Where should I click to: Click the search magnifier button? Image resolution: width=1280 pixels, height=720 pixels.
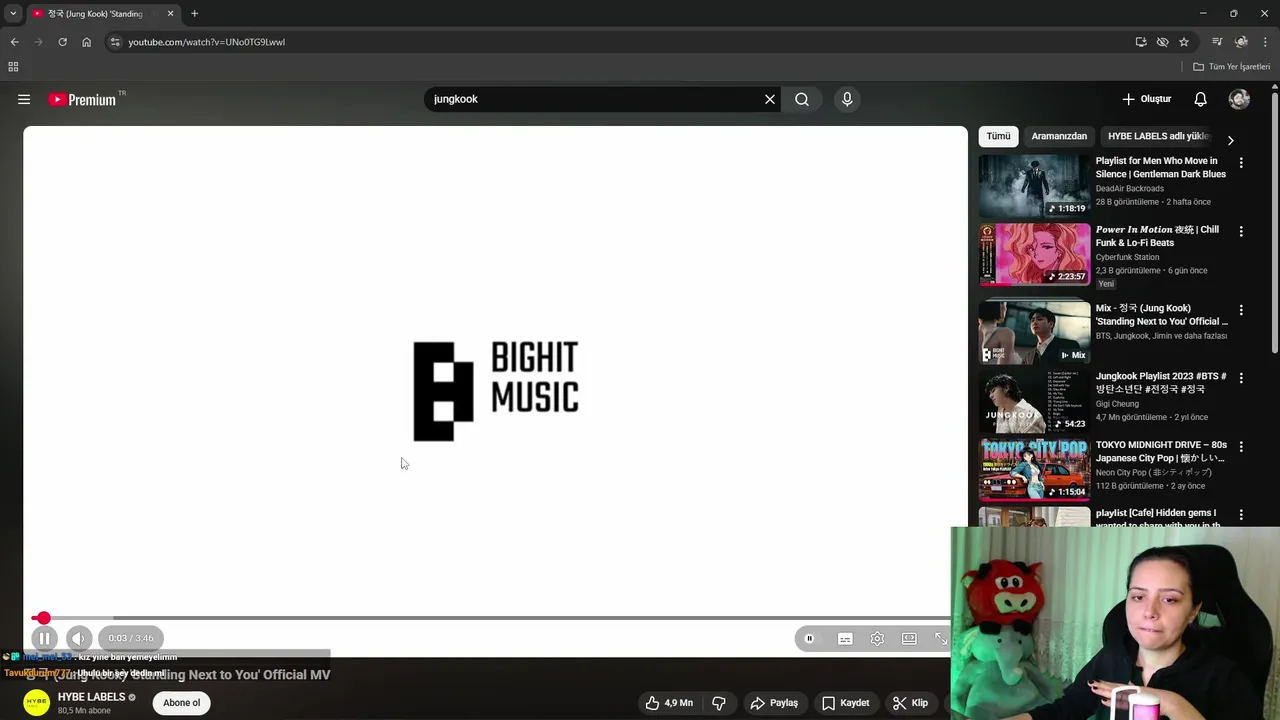point(802,99)
